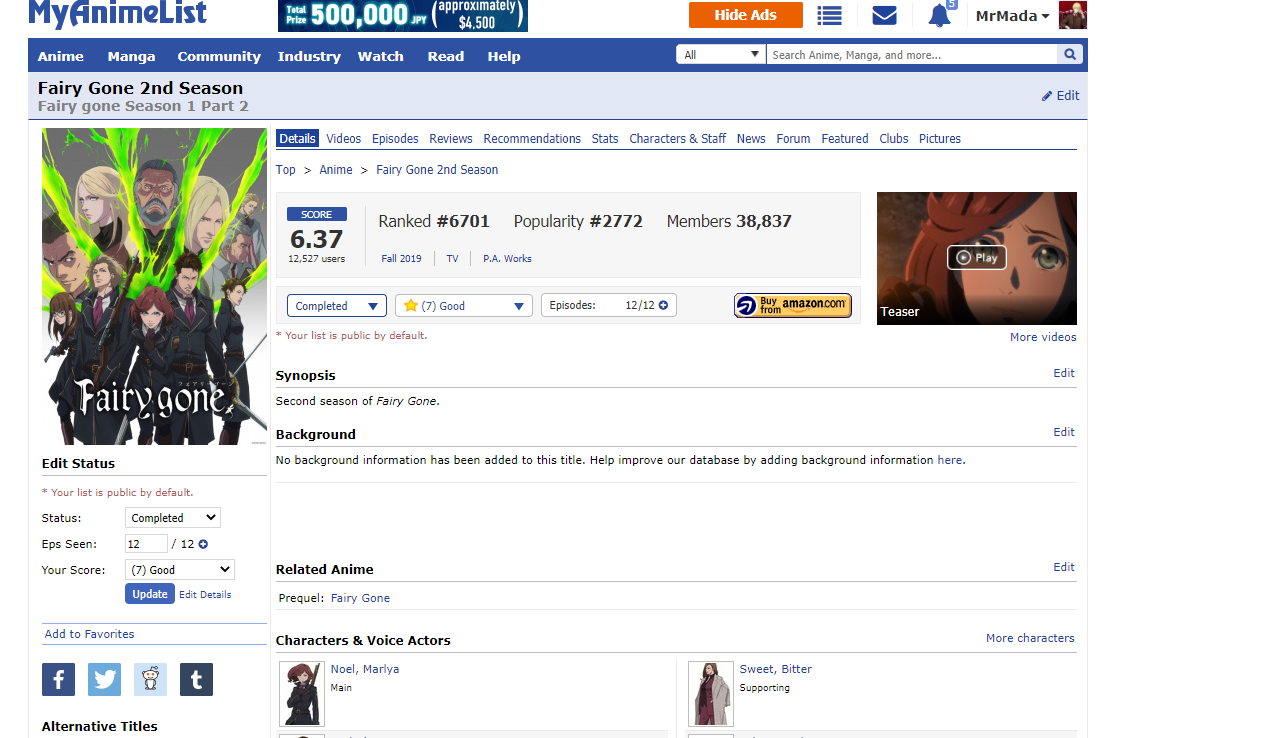The width and height of the screenshot is (1261, 738).
Task: Switch to the Reviews tab
Action: click(x=451, y=139)
